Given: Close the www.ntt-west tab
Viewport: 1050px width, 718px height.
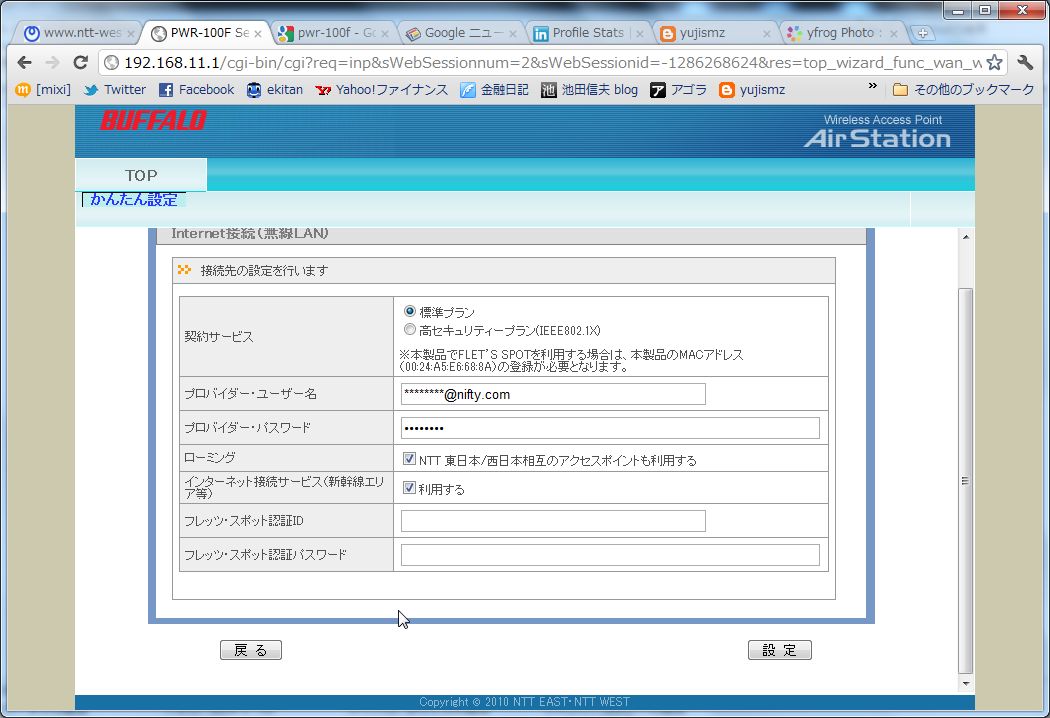Looking at the screenshot, I should point(131,33).
